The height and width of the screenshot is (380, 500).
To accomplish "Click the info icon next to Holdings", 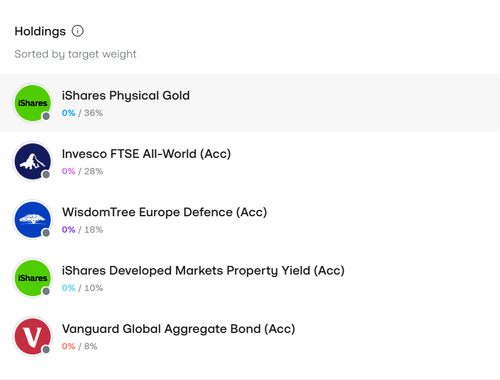I will [x=78, y=31].
